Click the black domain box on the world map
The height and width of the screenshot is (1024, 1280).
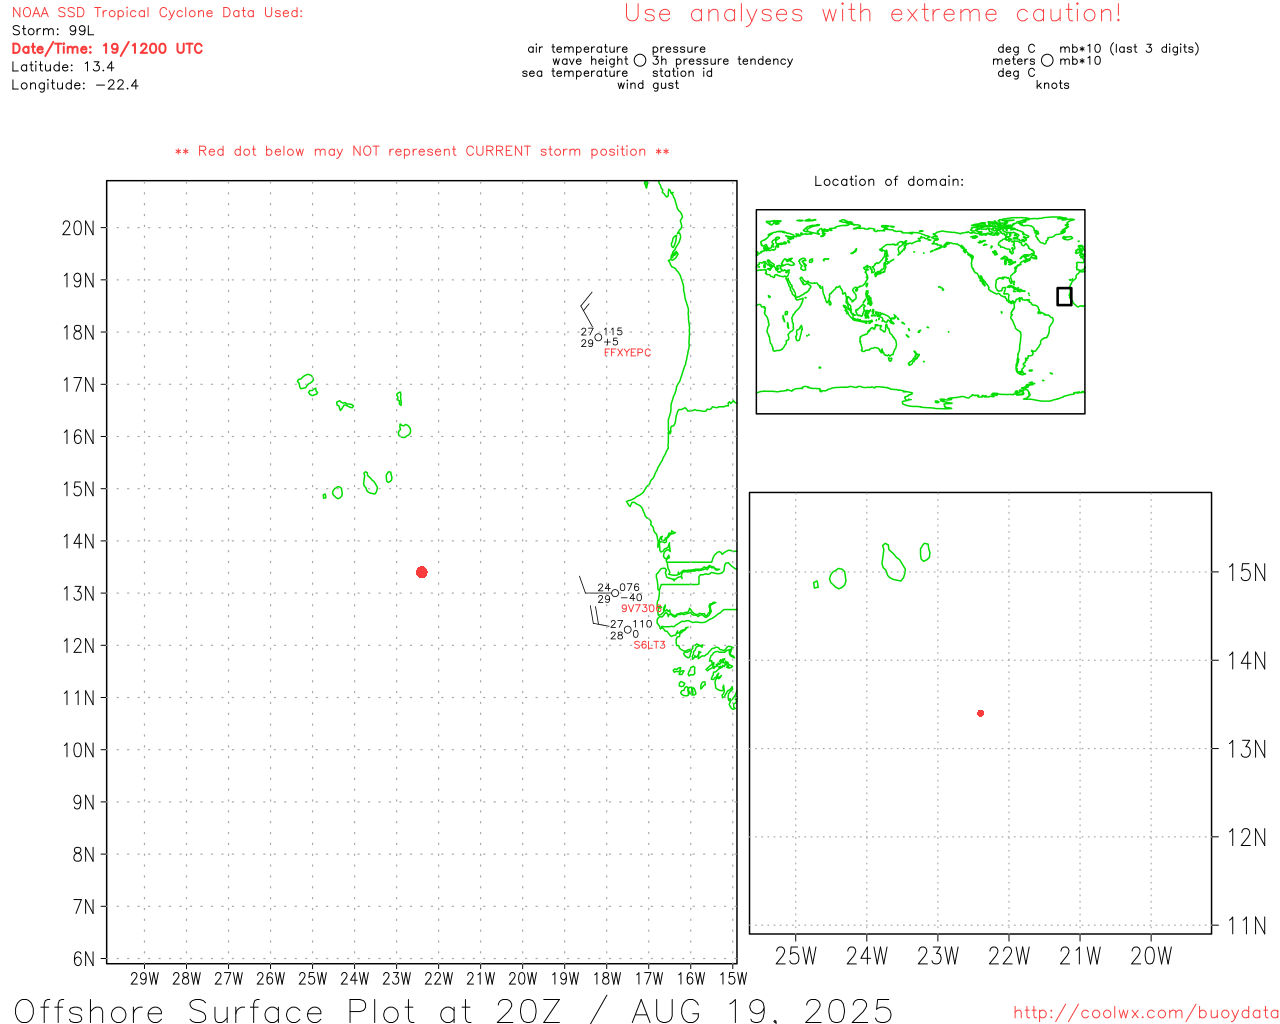tap(1064, 296)
